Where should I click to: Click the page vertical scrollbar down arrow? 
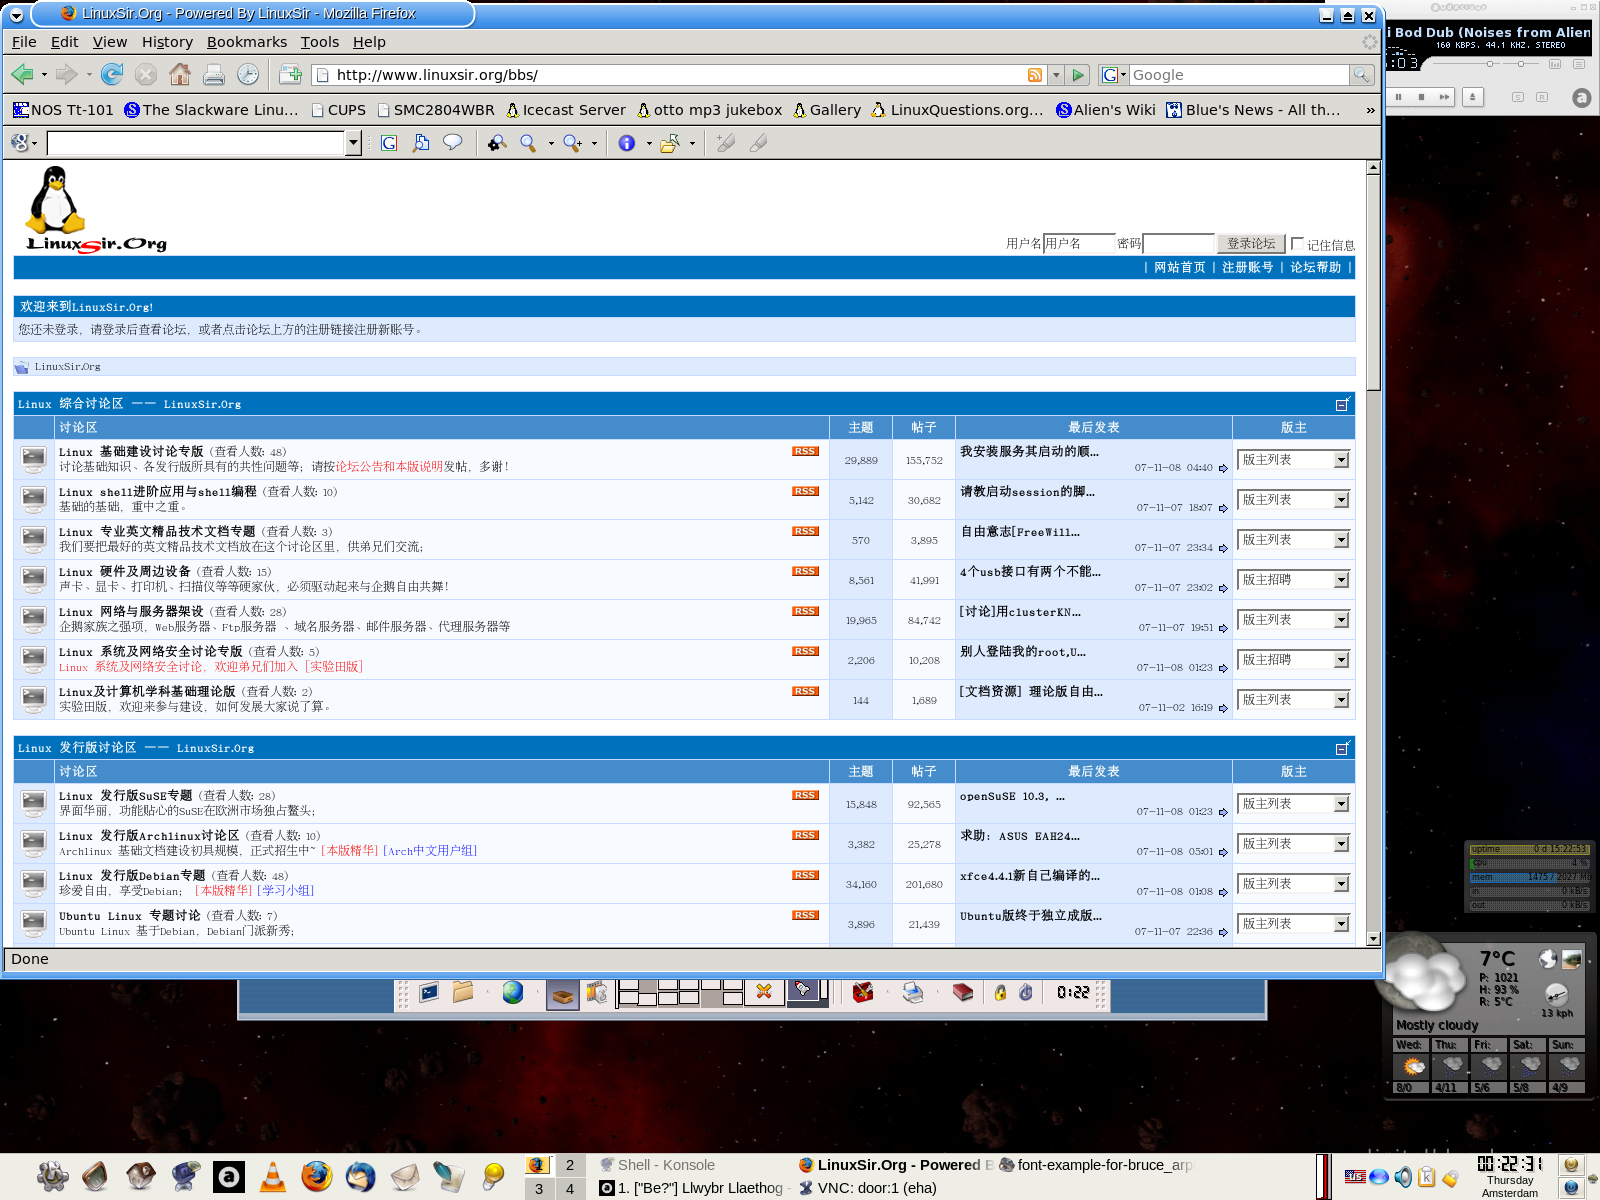click(1373, 939)
